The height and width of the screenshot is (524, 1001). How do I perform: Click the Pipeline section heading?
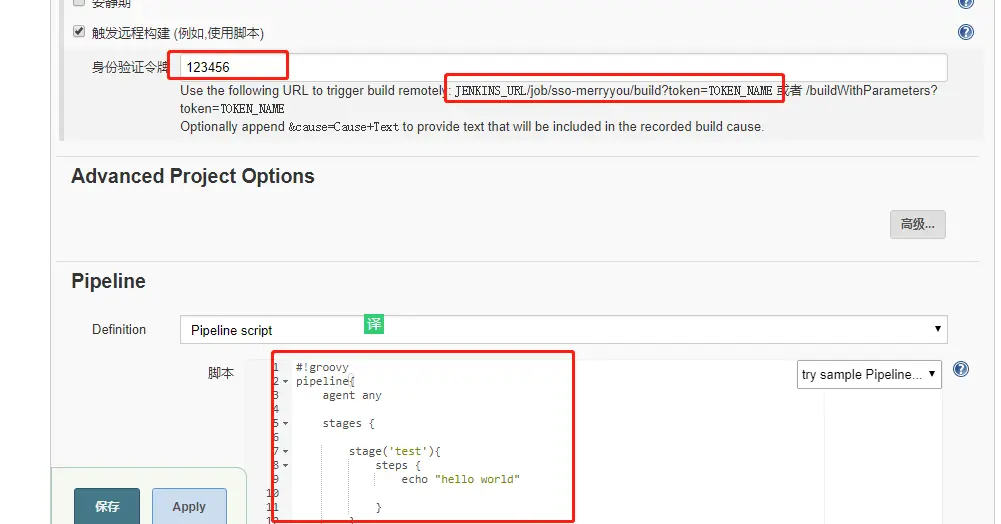tap(109, 281)
